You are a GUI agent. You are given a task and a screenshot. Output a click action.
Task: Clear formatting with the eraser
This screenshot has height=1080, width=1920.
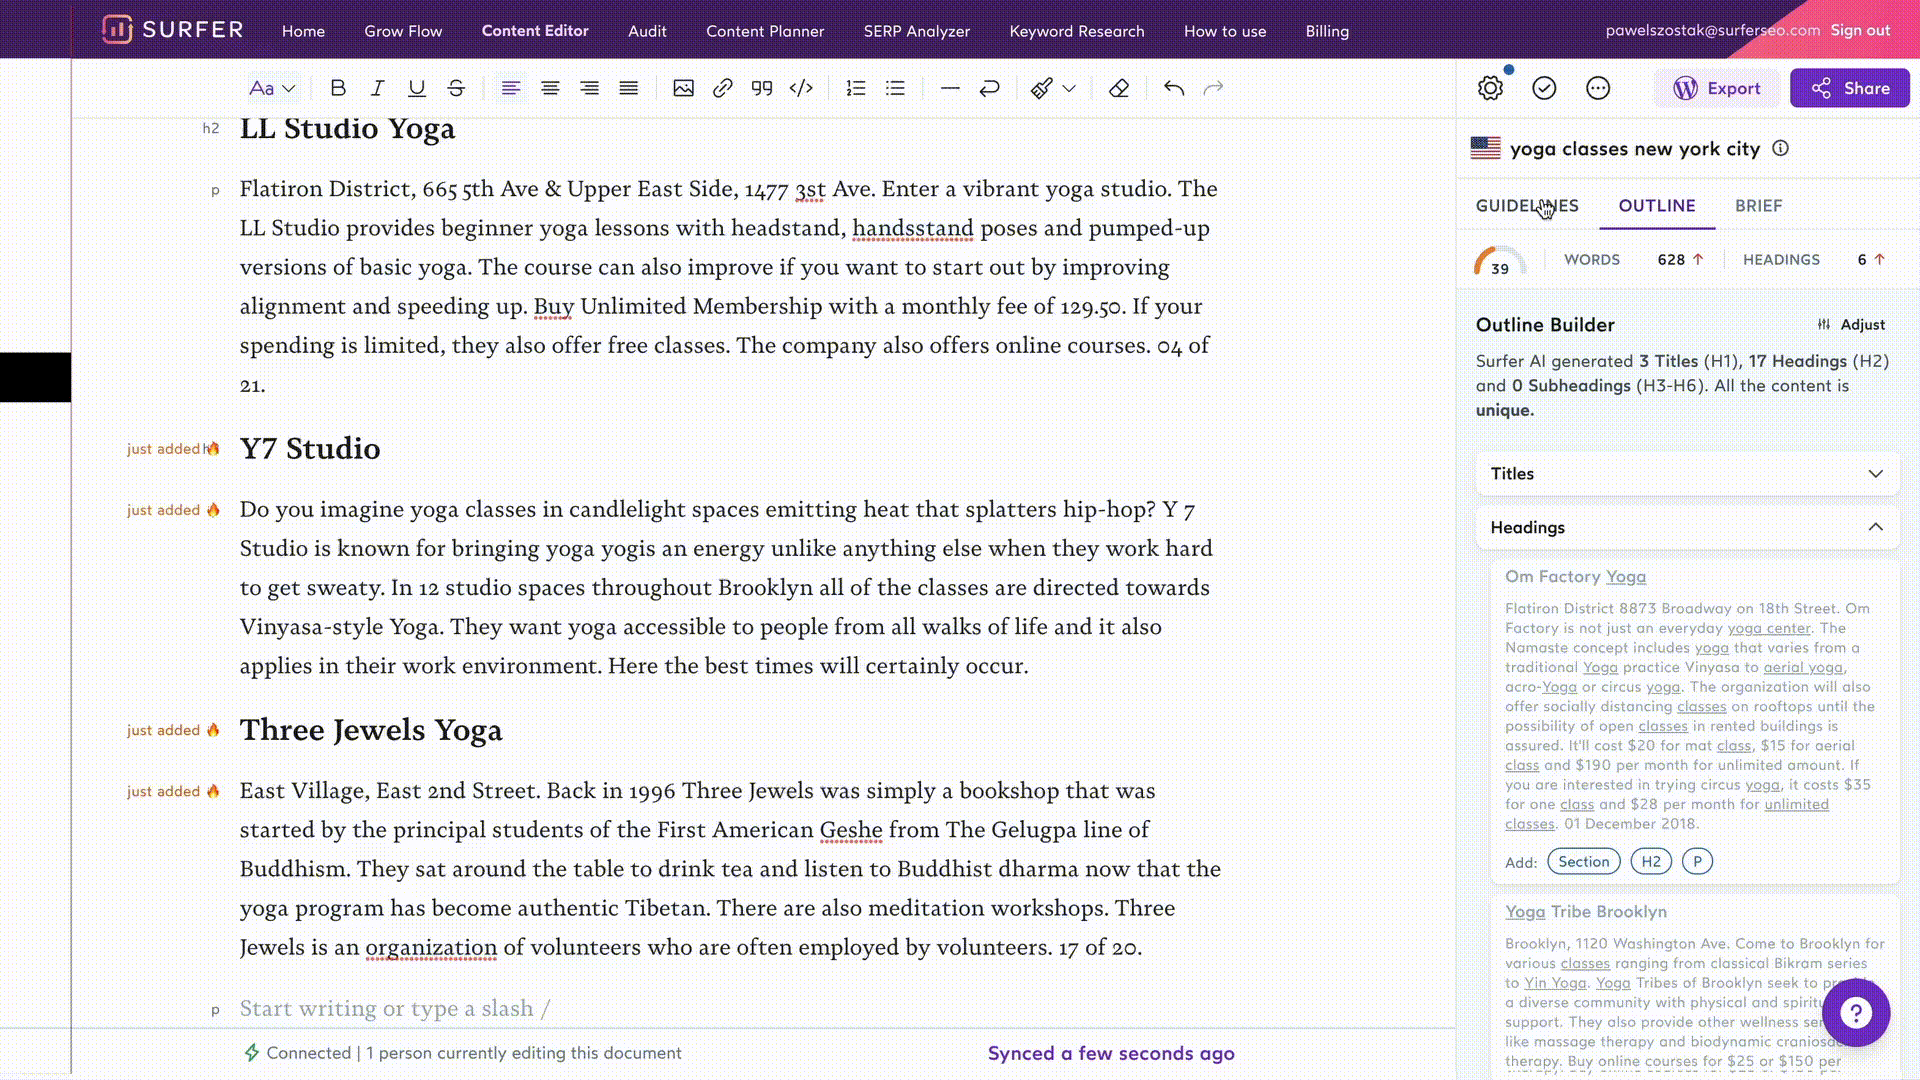tap(1119, 88)
